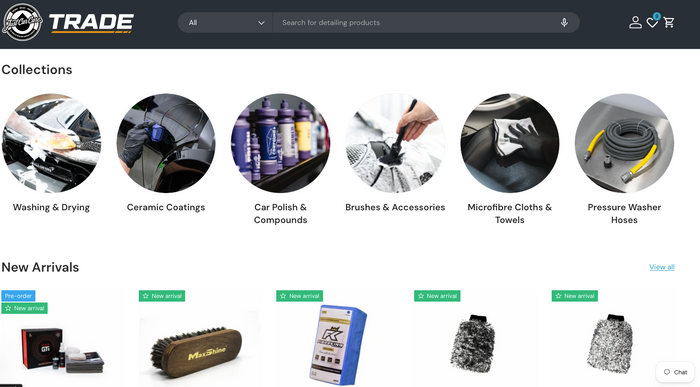
Task: Open the wishlist heart icon
Action: (652, 22)
